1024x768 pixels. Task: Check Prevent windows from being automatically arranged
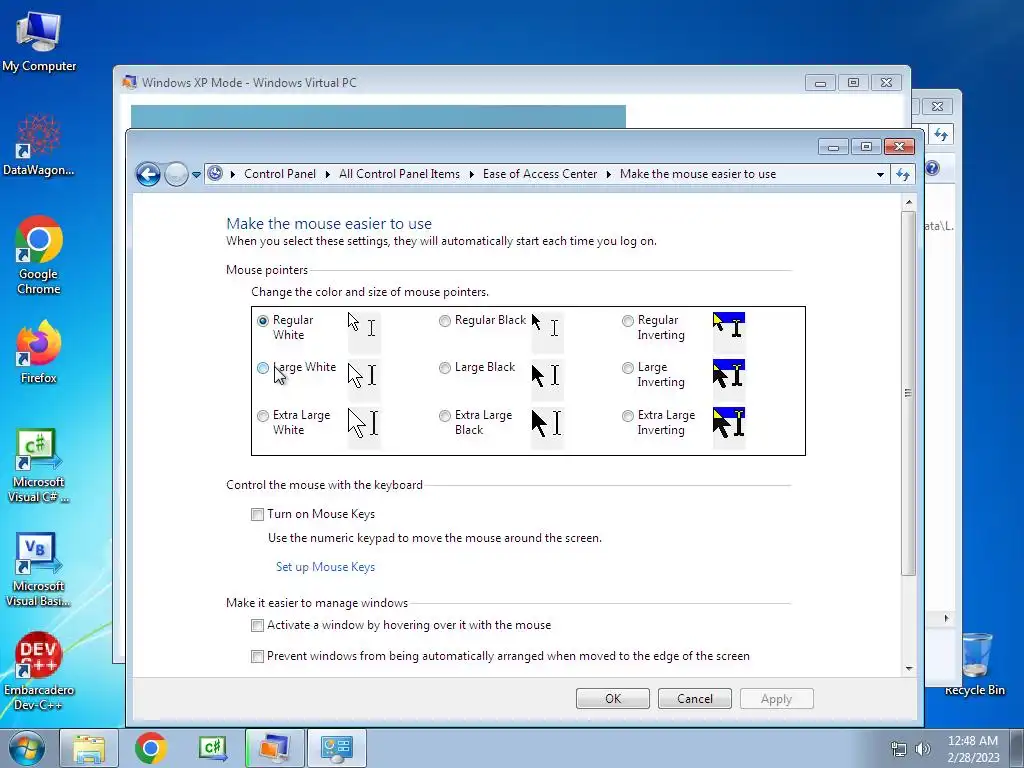[x=257, y=656]
